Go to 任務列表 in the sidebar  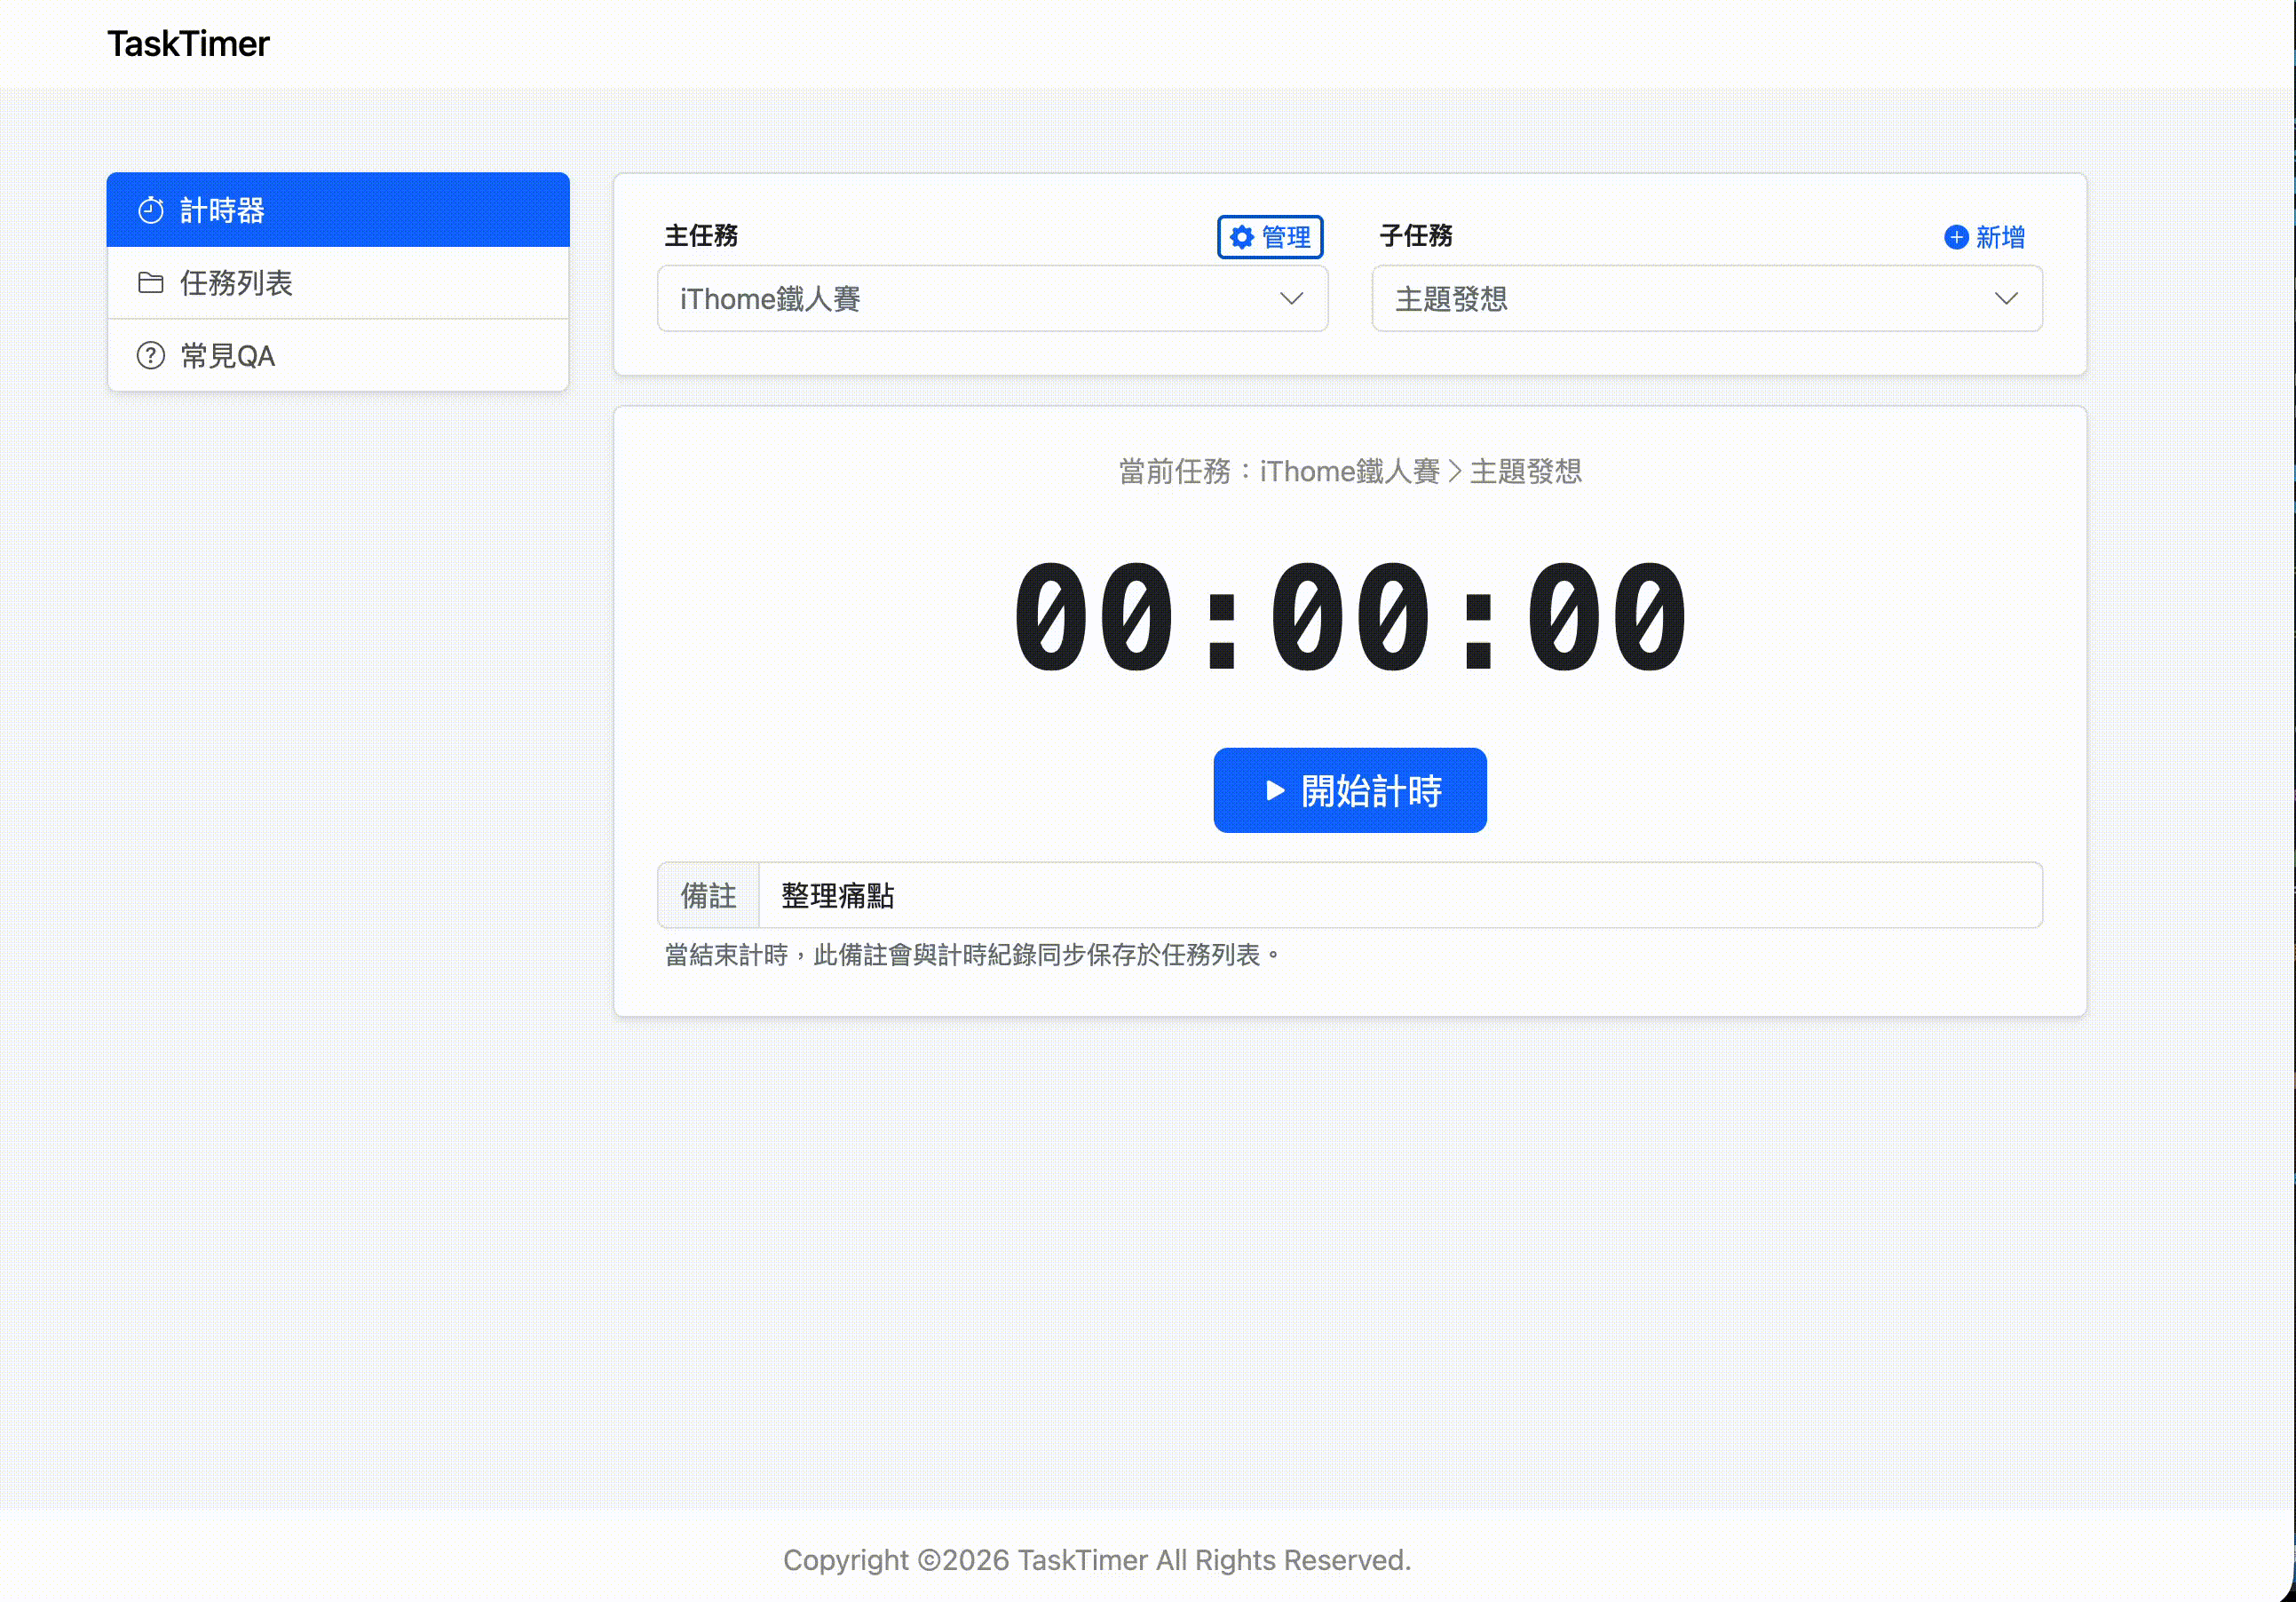338,283
